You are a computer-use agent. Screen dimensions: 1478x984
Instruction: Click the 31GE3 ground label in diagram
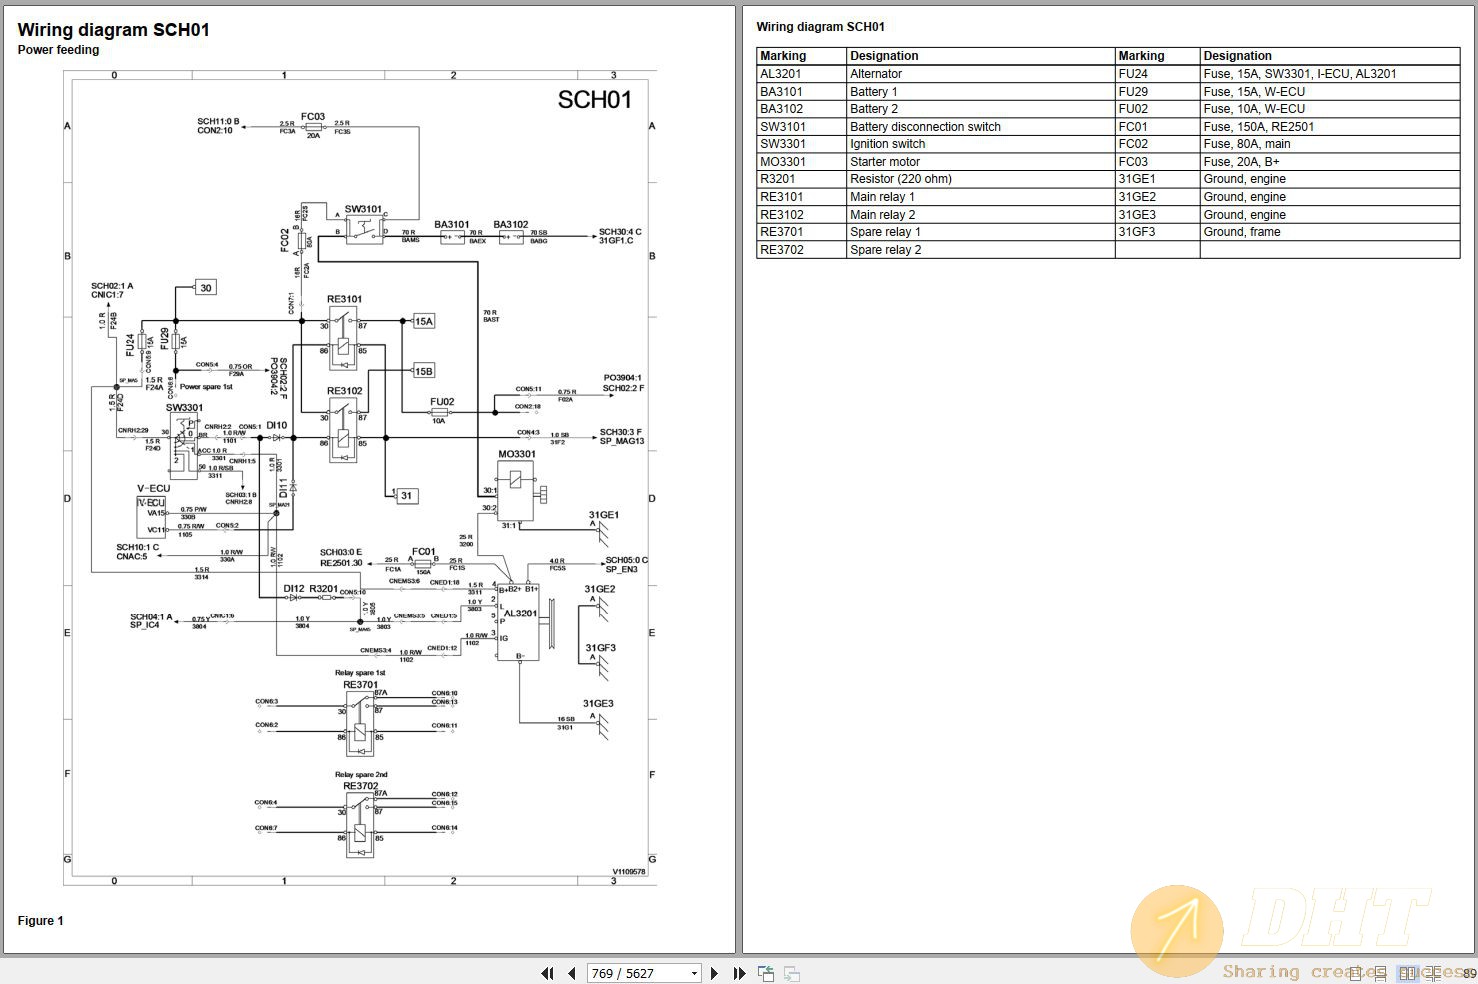pyautogui.click(x=598, y=703)
